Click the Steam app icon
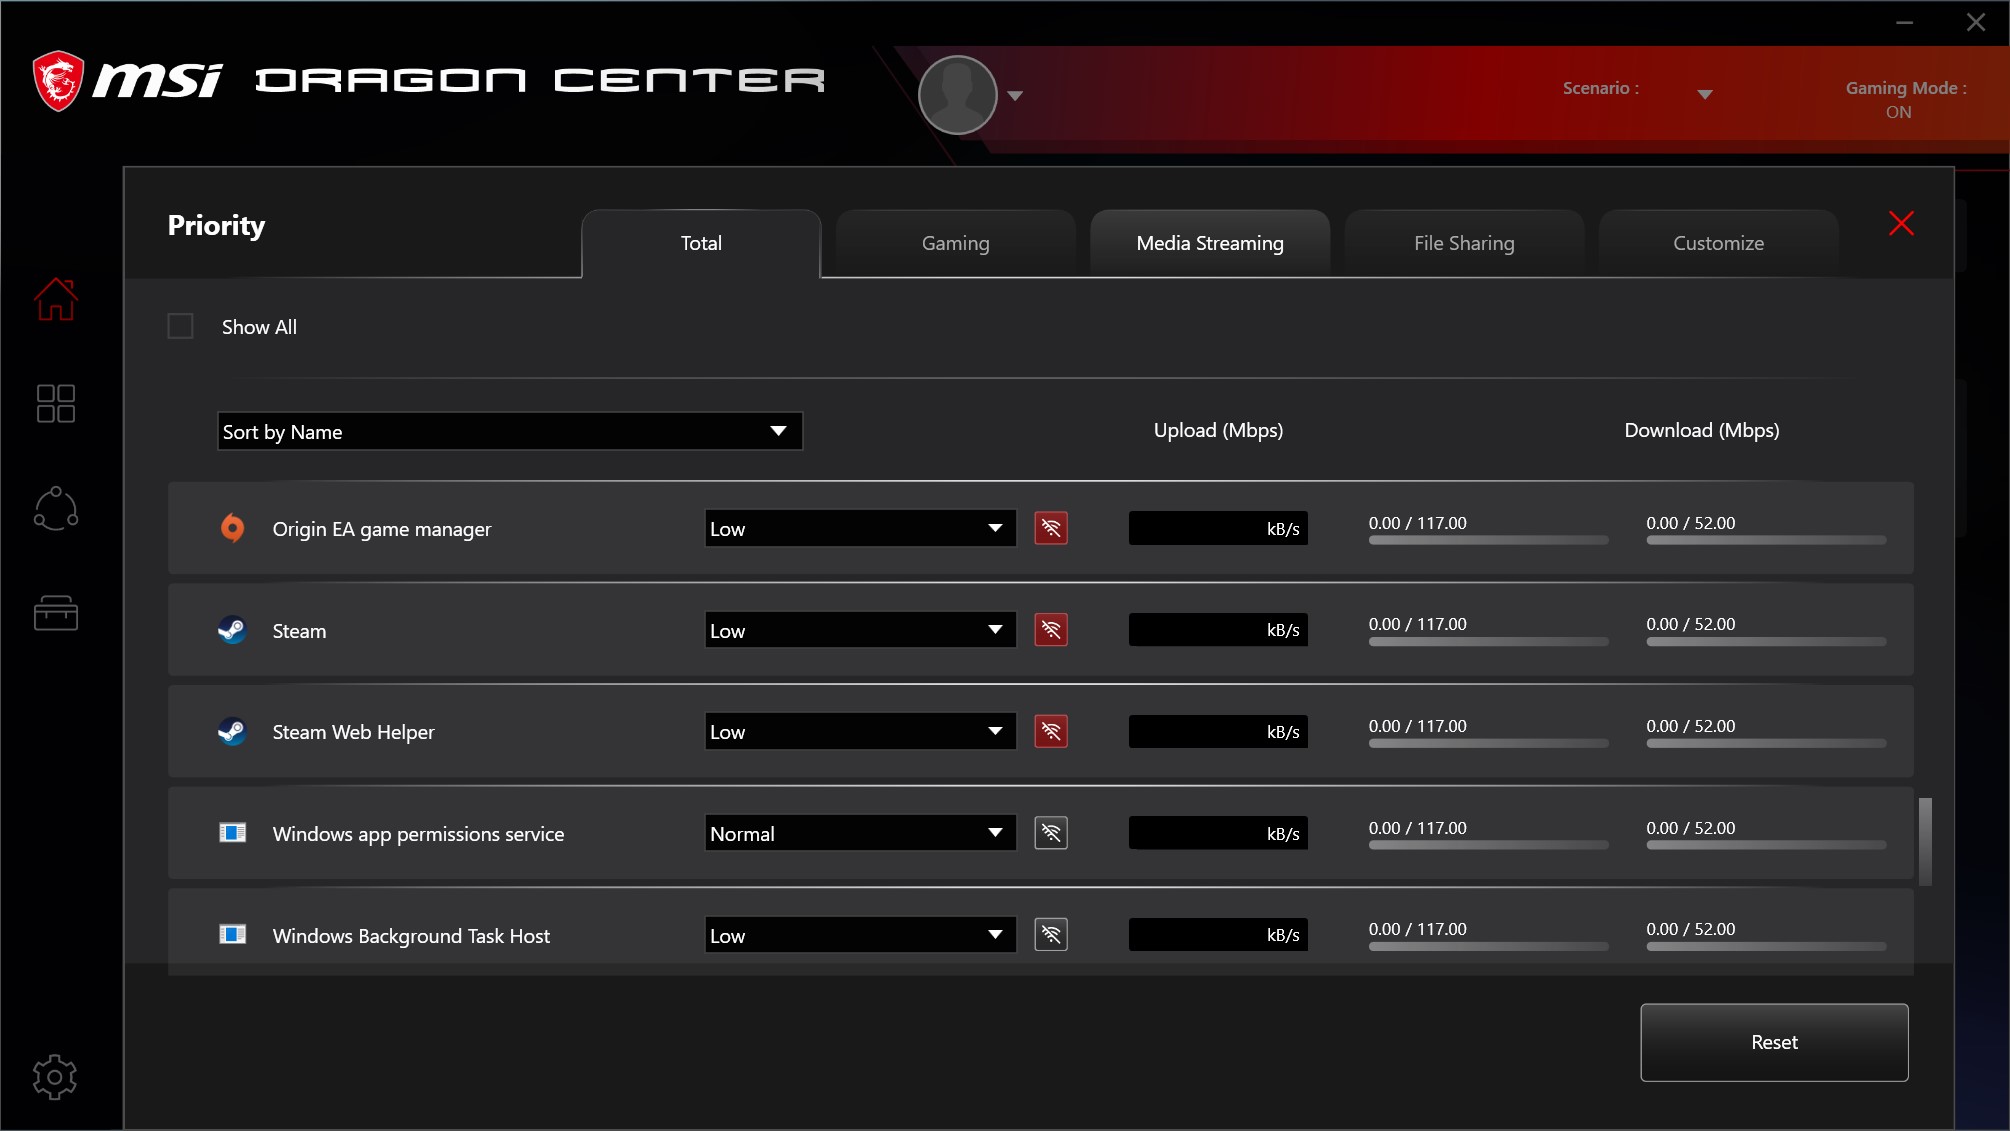Viewport: 2010px width, 1131px height. tap(232, 630)
